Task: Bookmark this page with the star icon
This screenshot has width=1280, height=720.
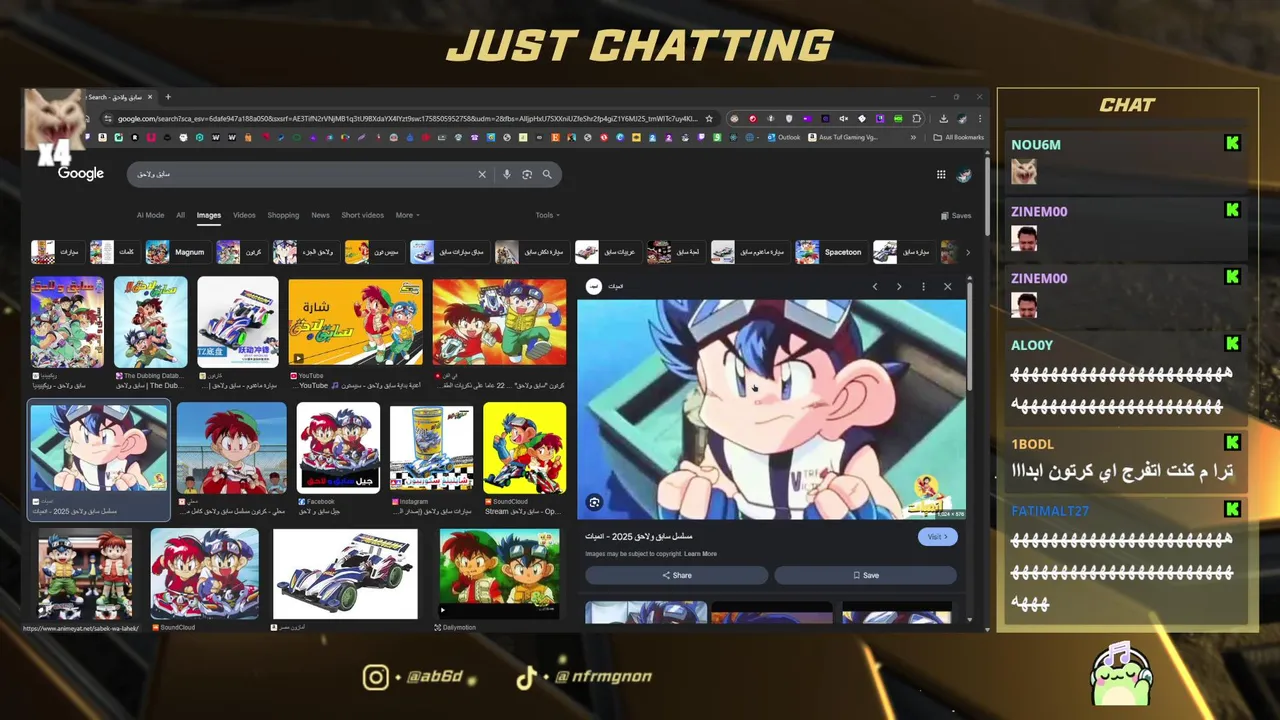Action: (709, 118)
